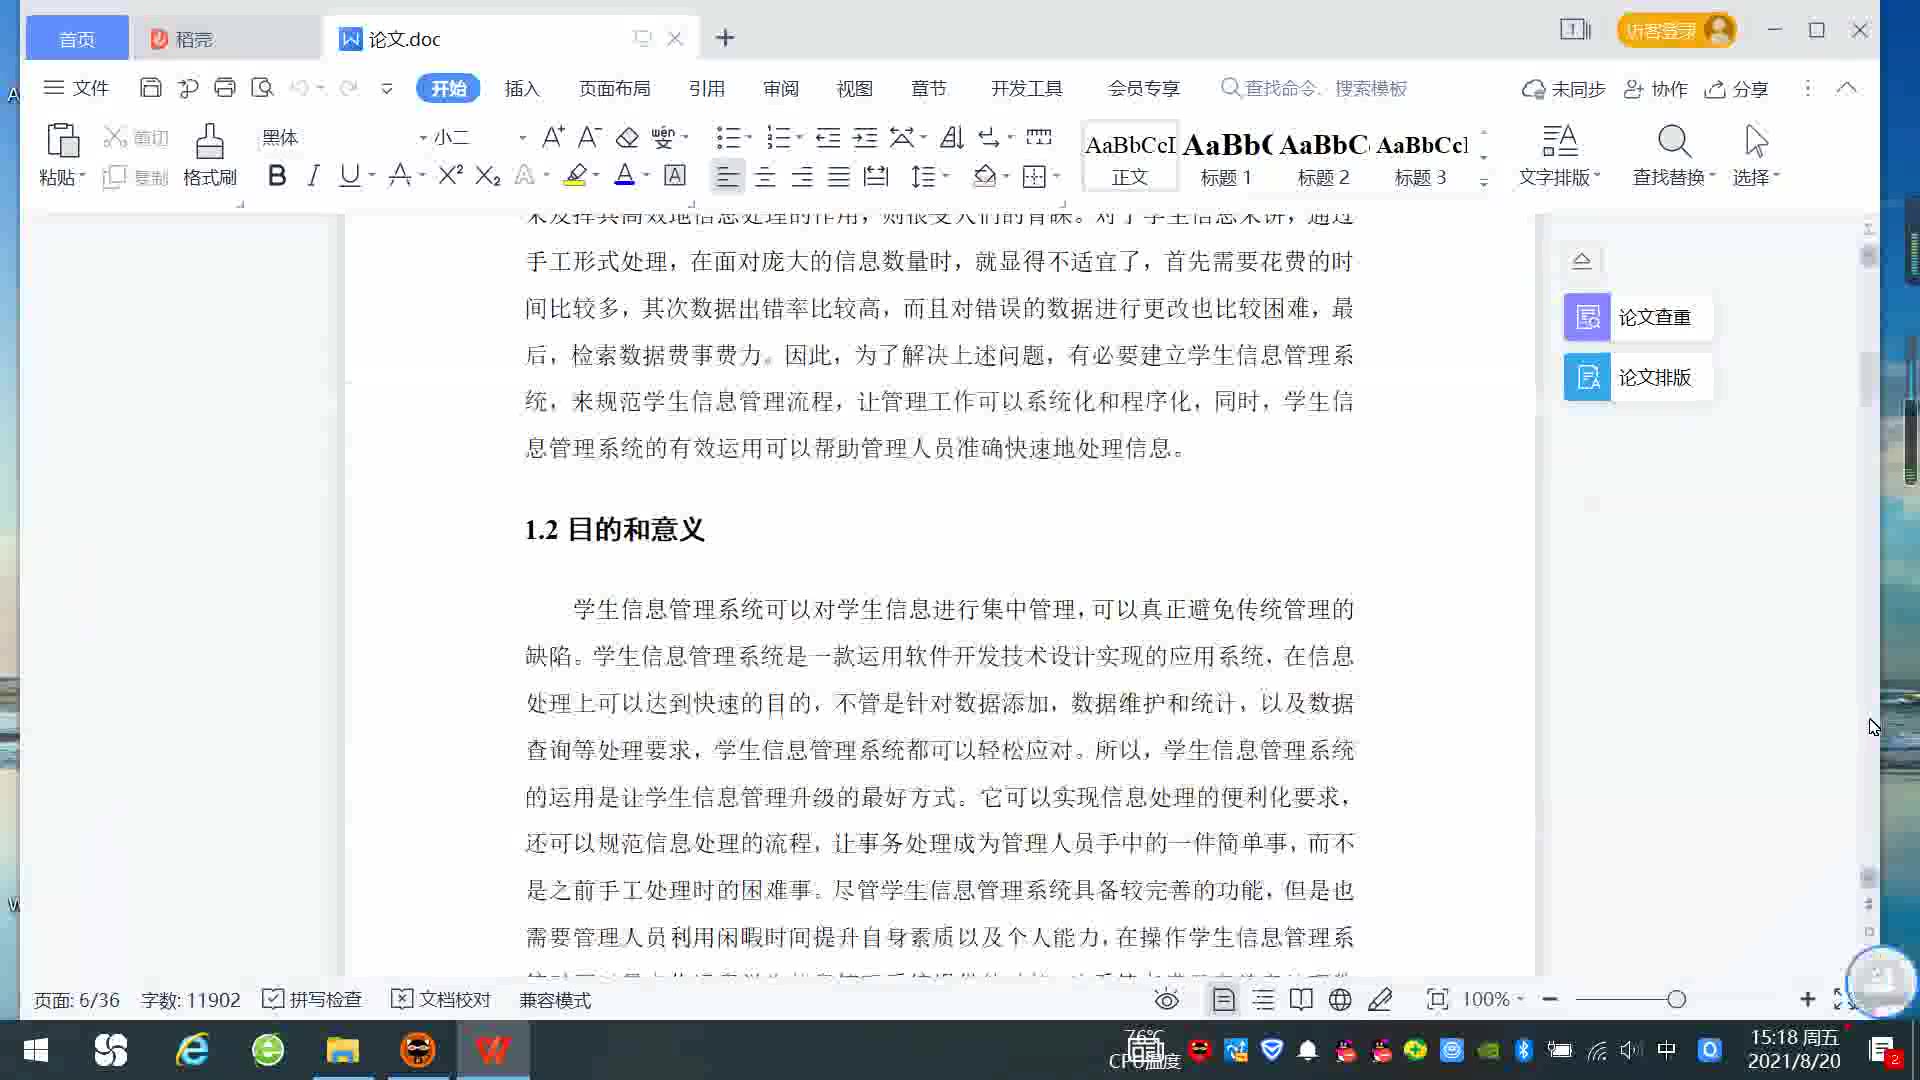
Task: Apply bold formatting with the B icon
Action: pos(277,176)
